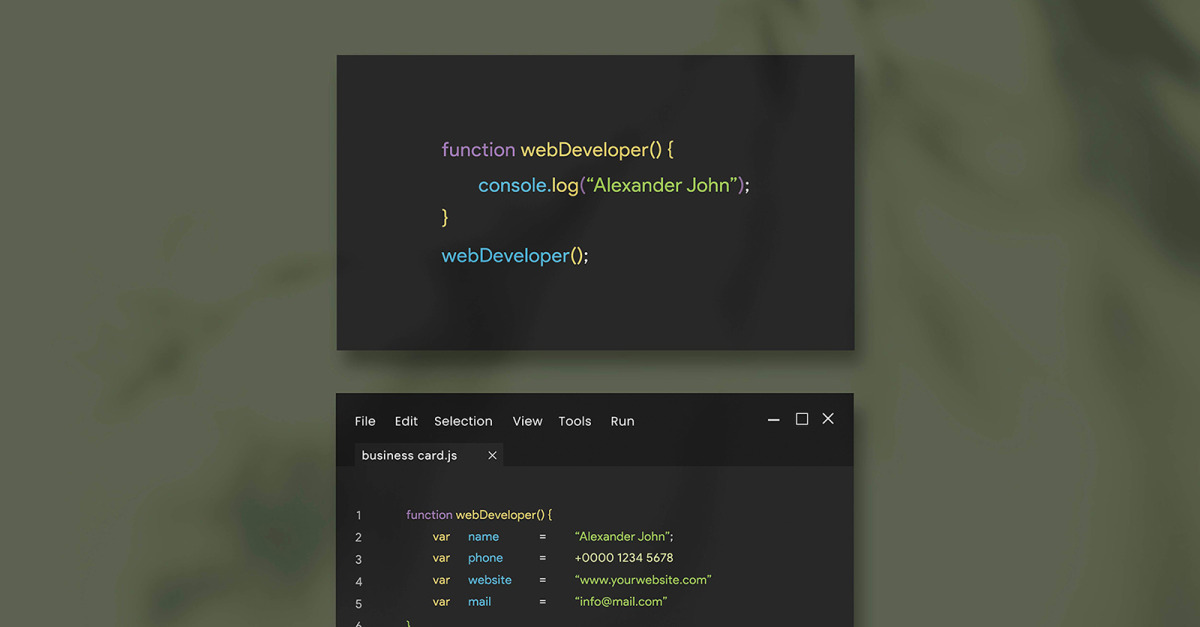Click the string “info@mail.com”
The width and height of the screenshot is (1200, 627).
tap(621, 602)
